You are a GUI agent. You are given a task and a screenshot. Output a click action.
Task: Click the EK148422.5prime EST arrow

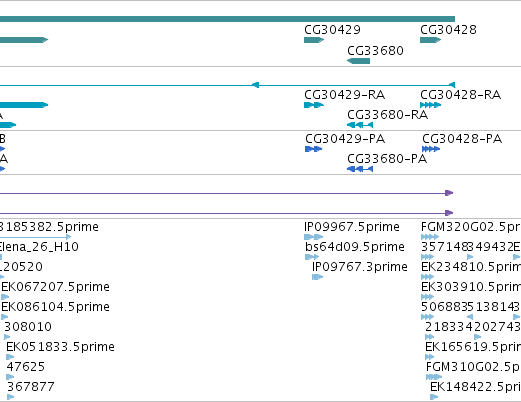tap(434, 397)
